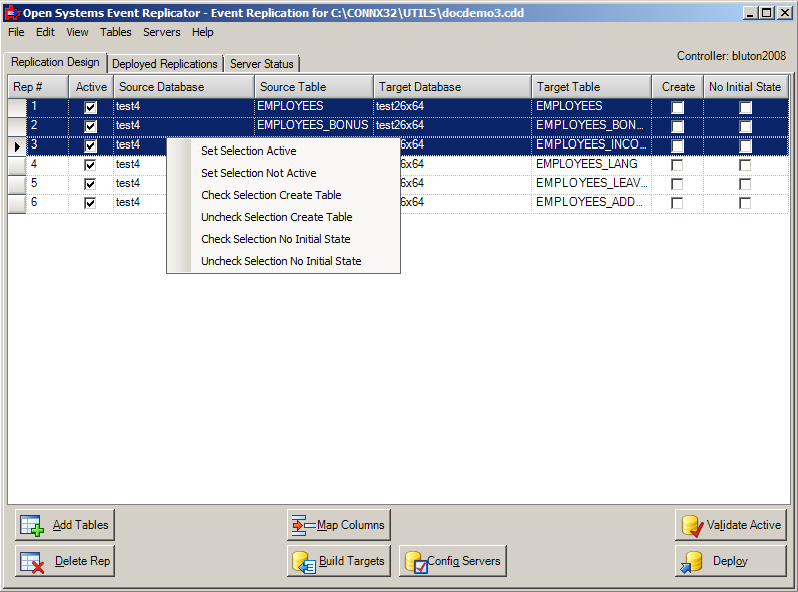This screenshot has height=592, width=798.
Task: Click the EMPLOYEES_BONUS source table cell
Action: (314, 126)
